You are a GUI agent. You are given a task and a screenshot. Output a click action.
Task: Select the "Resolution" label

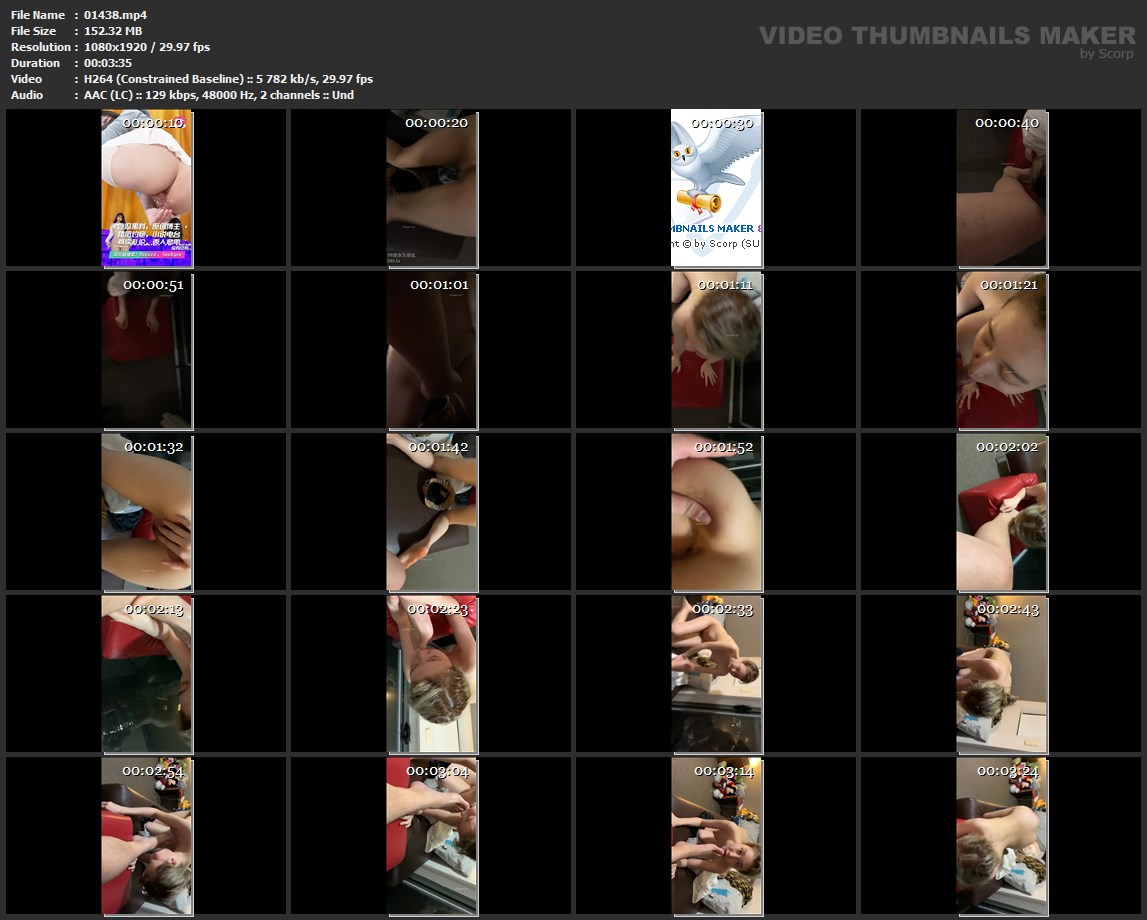coord(40,47)
